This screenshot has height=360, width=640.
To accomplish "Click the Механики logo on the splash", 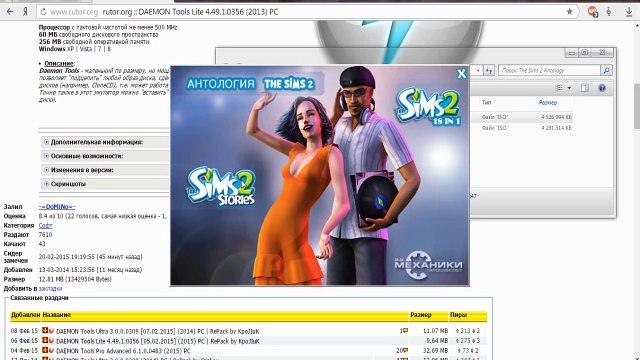I will pos(428,265).
